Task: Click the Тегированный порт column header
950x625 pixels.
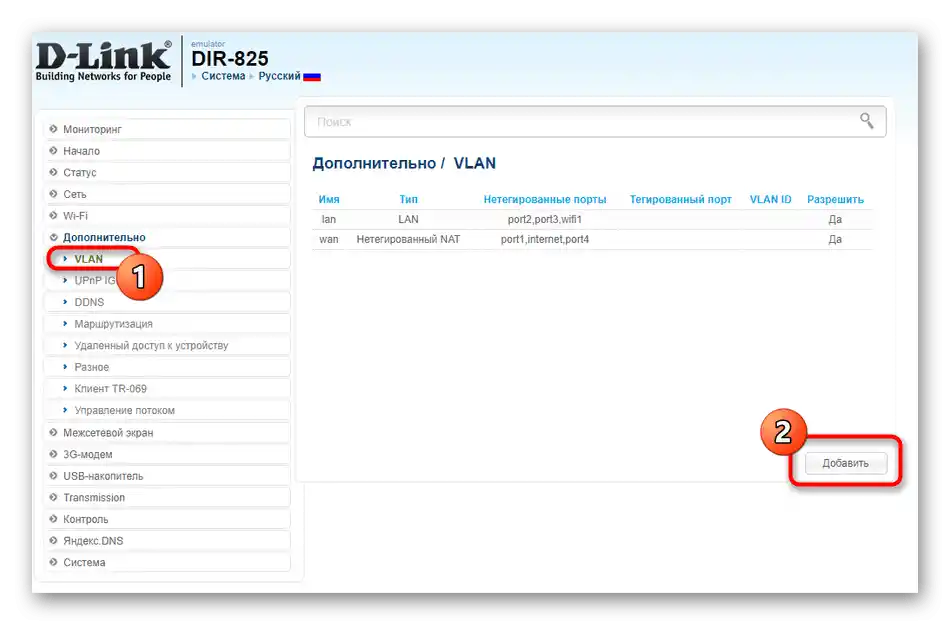Action: (680, 199)
